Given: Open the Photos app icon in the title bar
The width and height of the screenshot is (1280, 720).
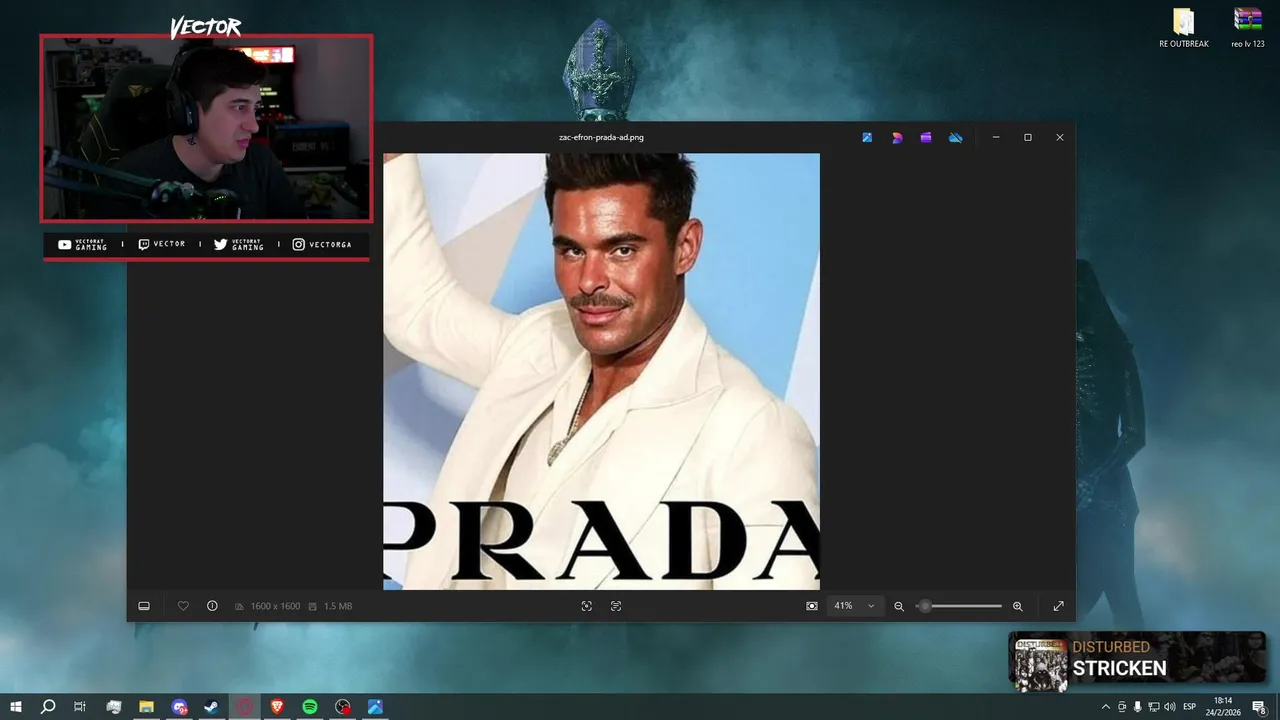Looking at the screenshot, I should click(x=867, y=138).
